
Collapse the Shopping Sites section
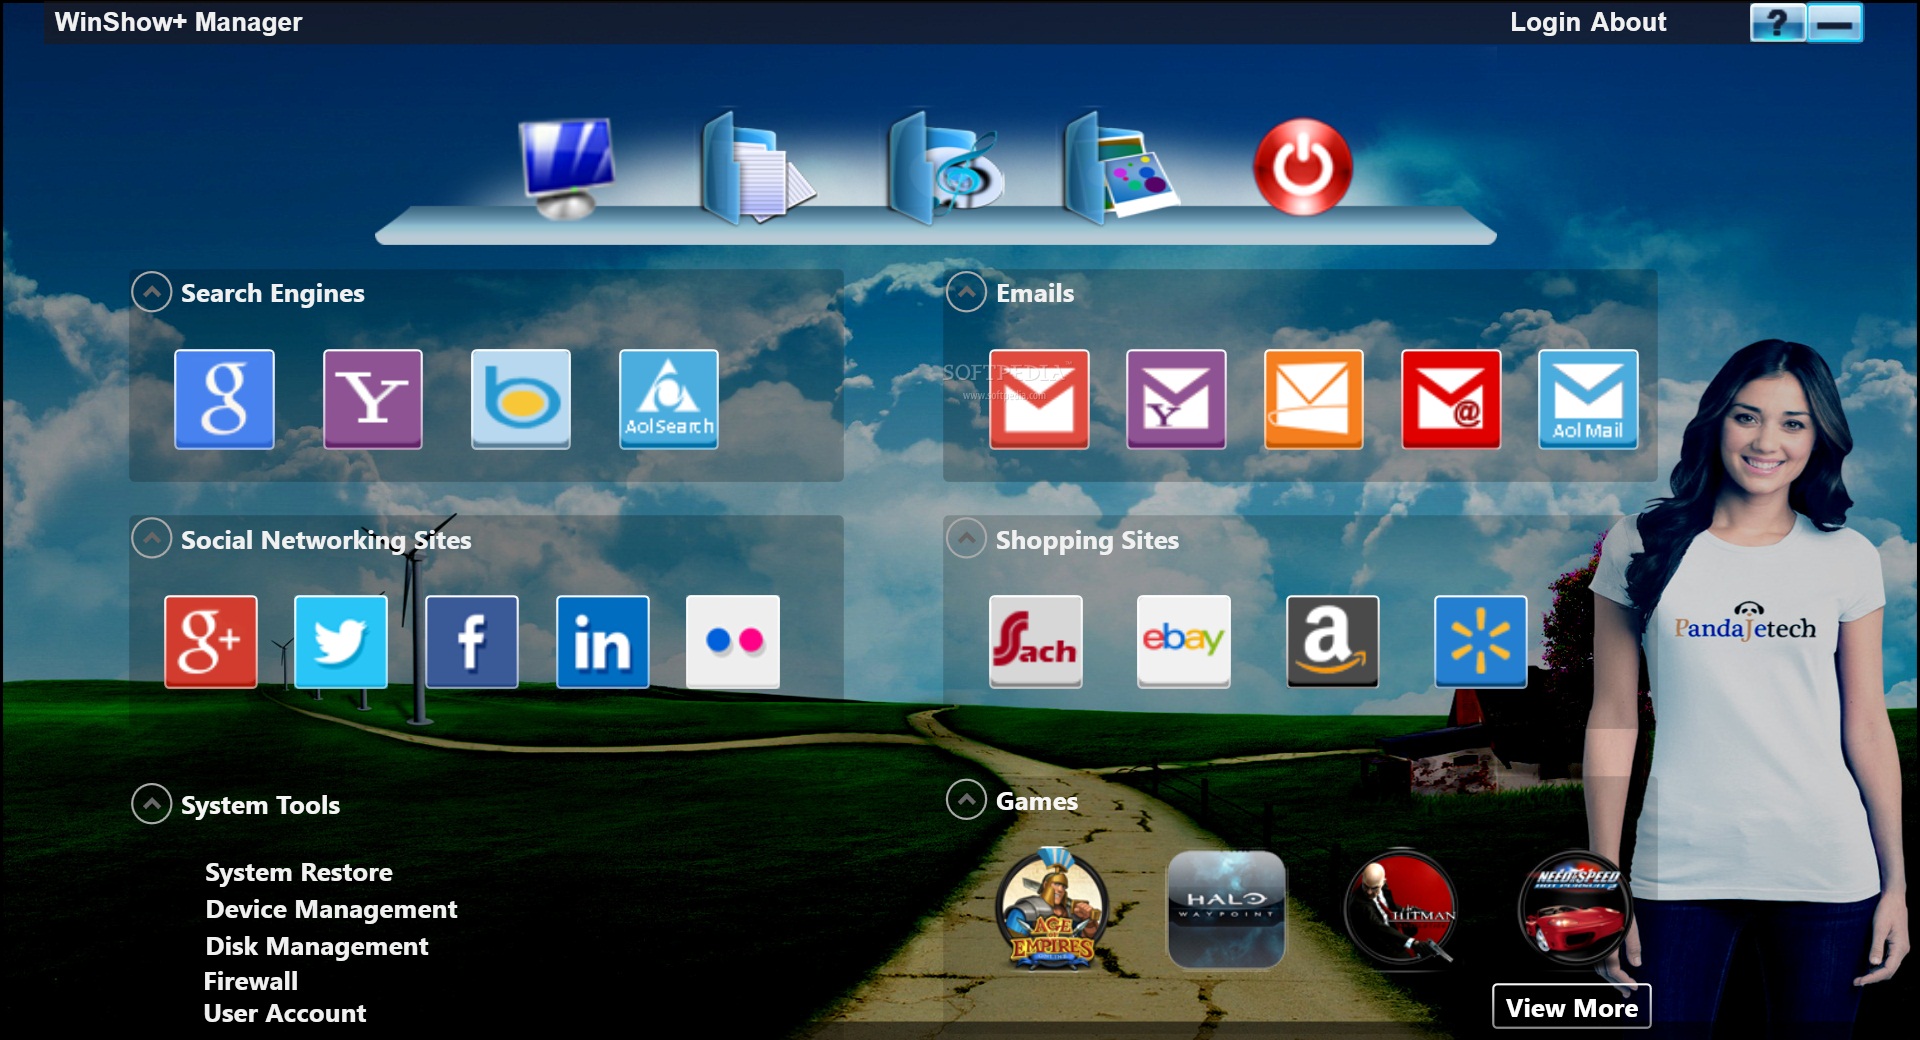pos(967,538)
